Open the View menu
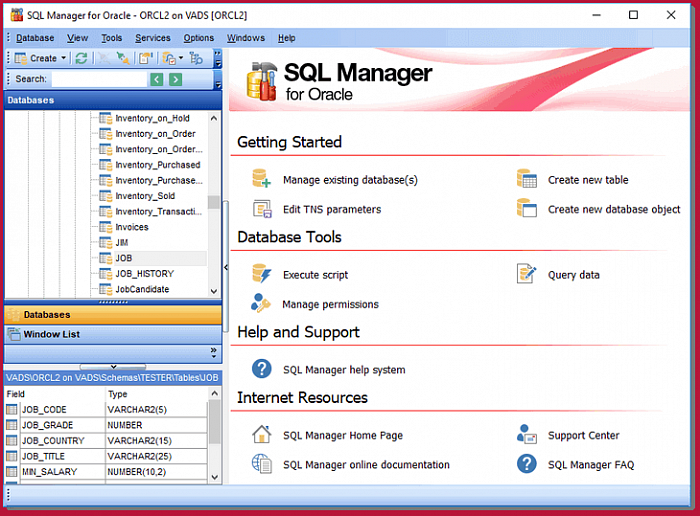Screen dimensions: 700x516 click(x=77, y=38)
